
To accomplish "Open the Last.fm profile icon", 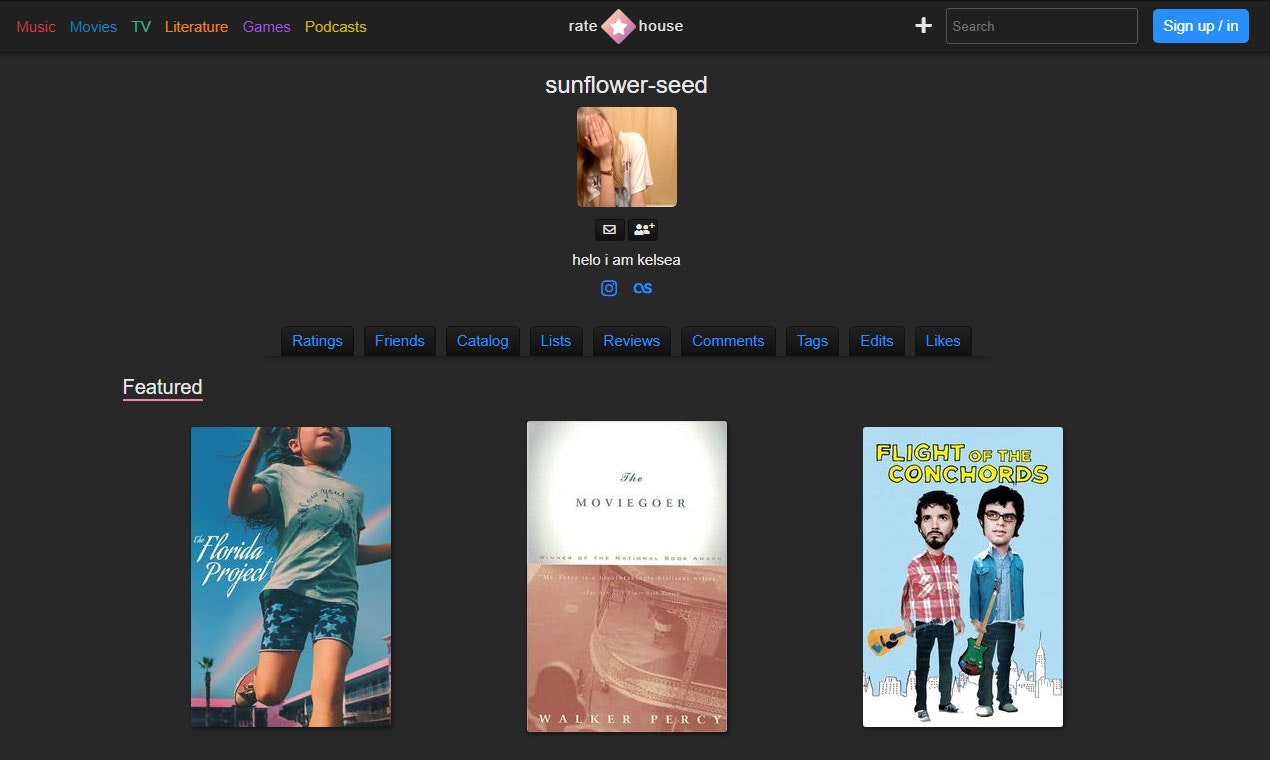I will 643,288.
